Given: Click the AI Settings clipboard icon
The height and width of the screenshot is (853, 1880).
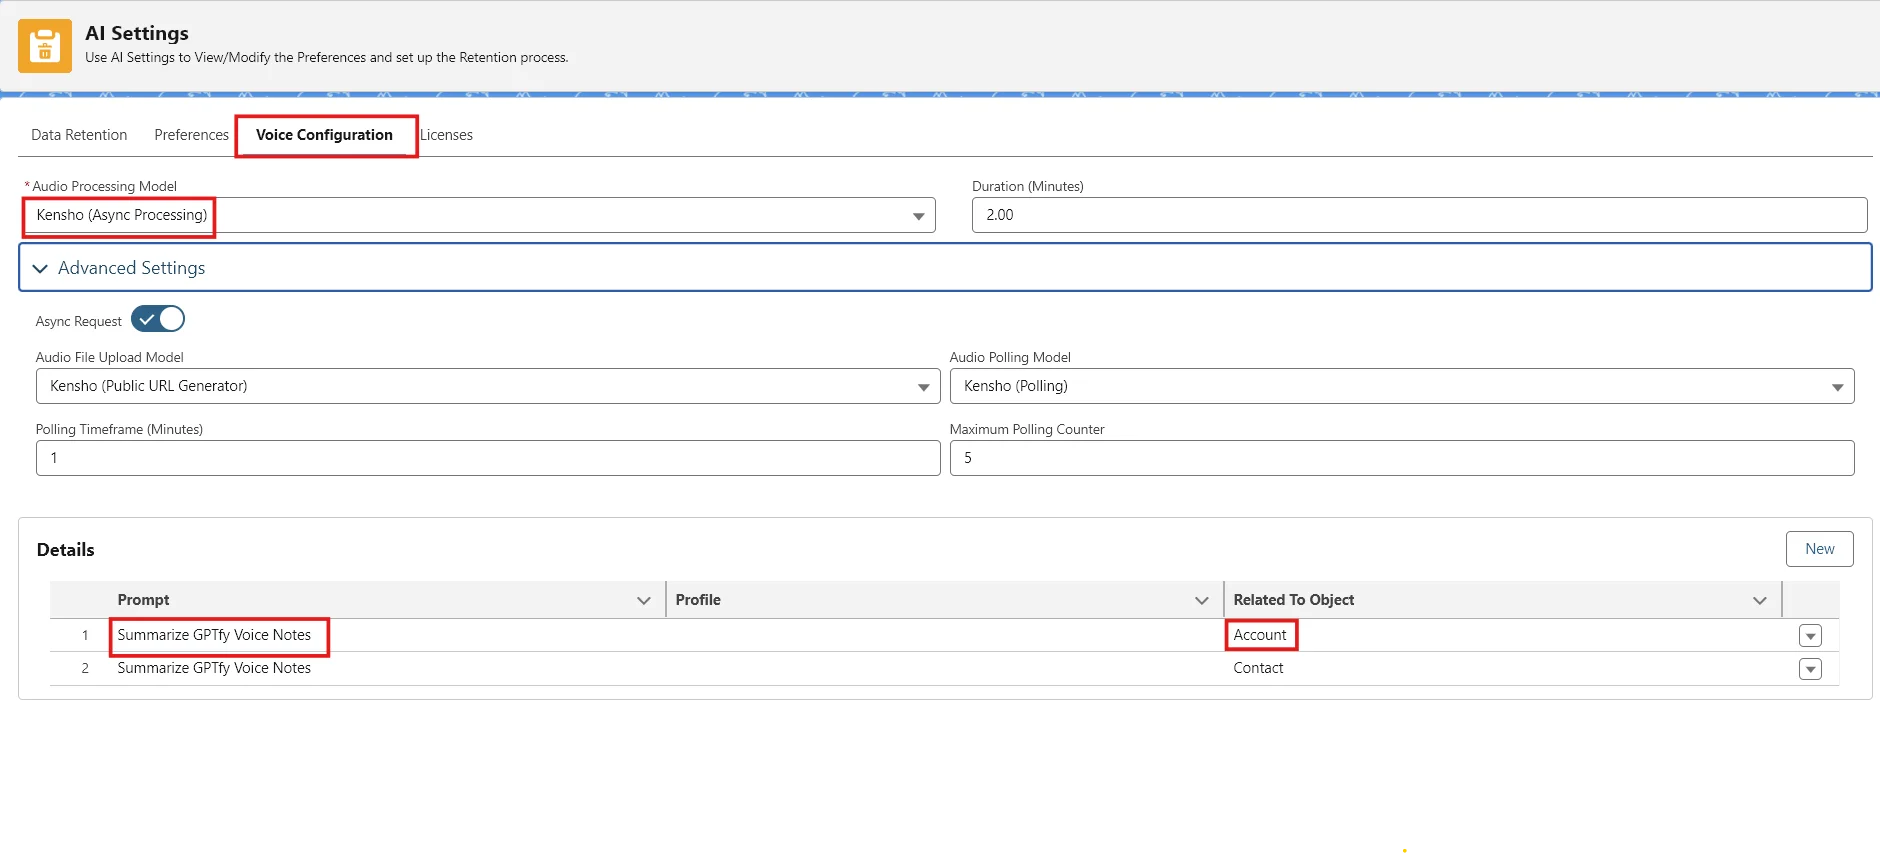Looking at the screenshot, I should pyautogui.click(x=45, y=46).
